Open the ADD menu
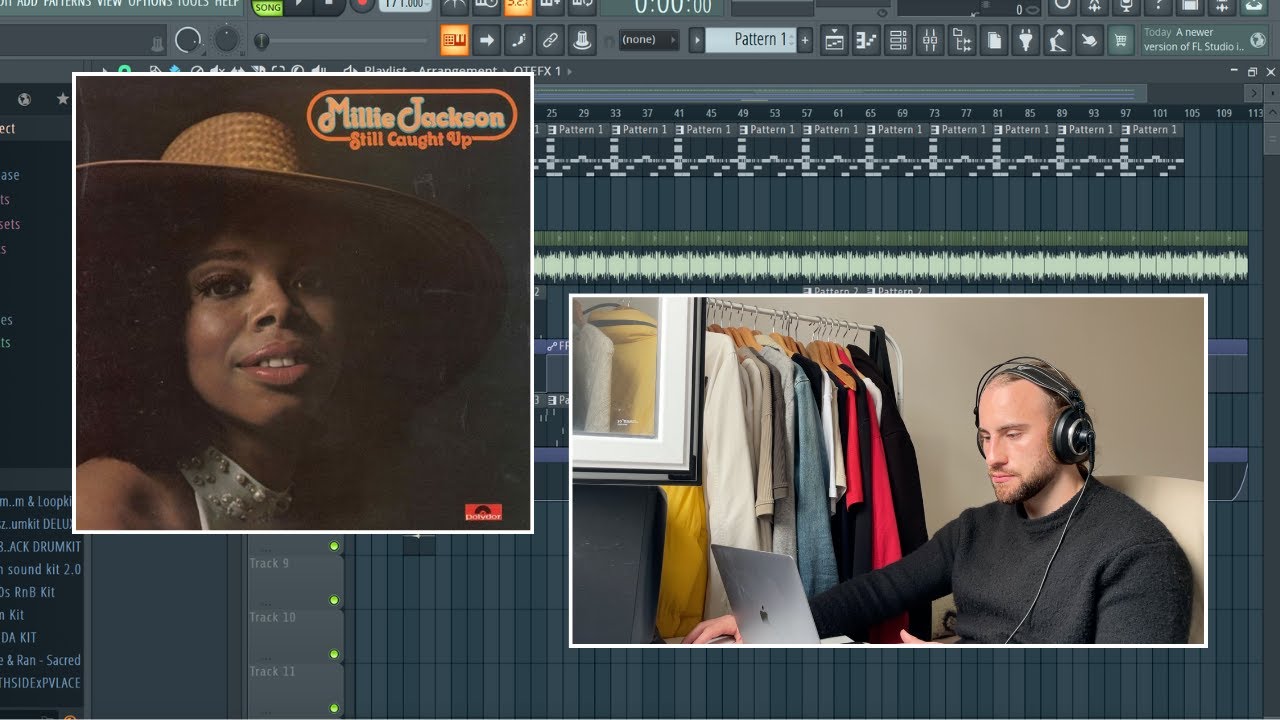 27,3
